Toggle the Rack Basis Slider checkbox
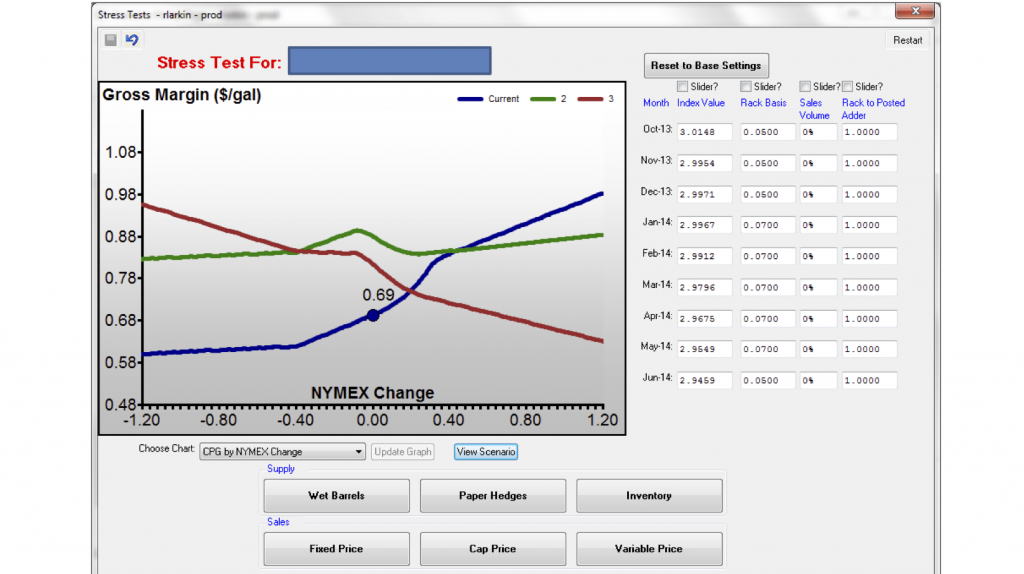This screenshot has width=1024, height=574. (x=746, y=87)
